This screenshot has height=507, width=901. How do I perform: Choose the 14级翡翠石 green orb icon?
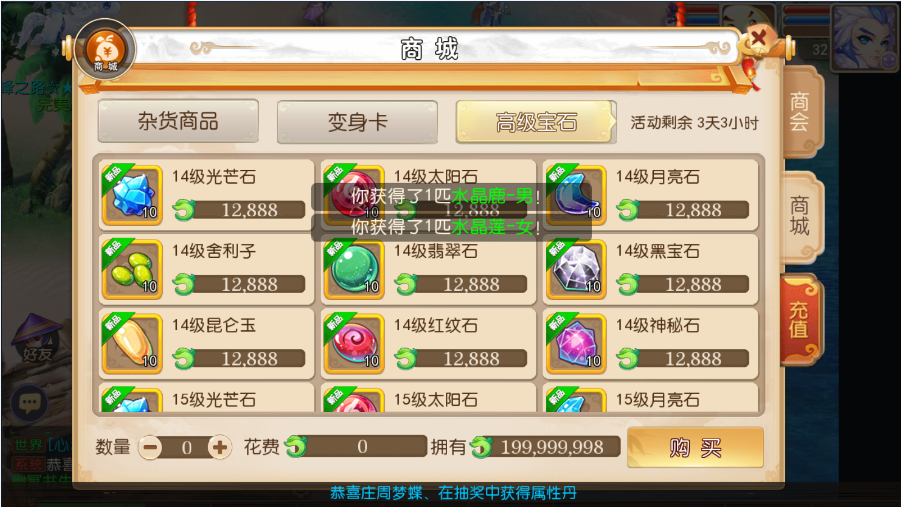355,270
